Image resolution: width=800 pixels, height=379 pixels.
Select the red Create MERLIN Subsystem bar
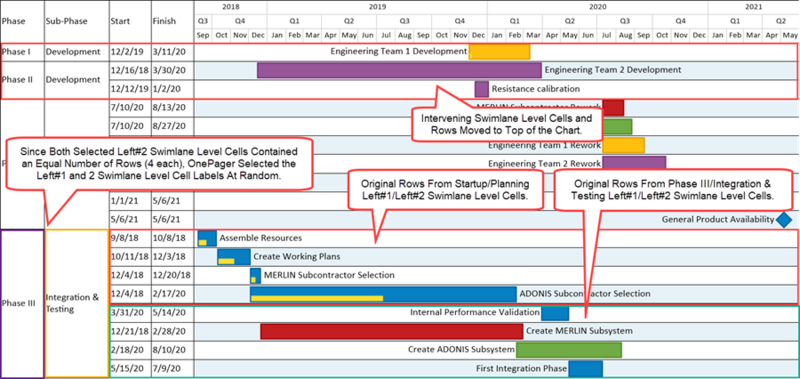pyautogui.click(x=392, y=331)
